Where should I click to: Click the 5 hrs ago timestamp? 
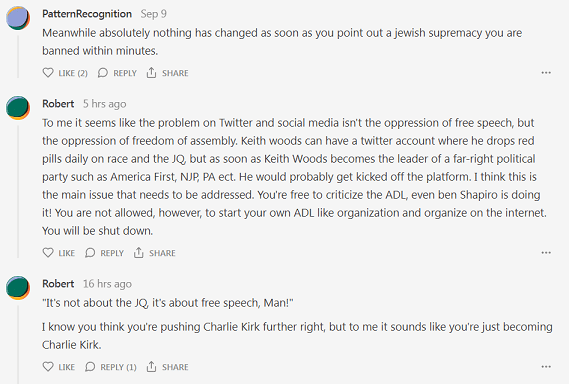(105, 104)
